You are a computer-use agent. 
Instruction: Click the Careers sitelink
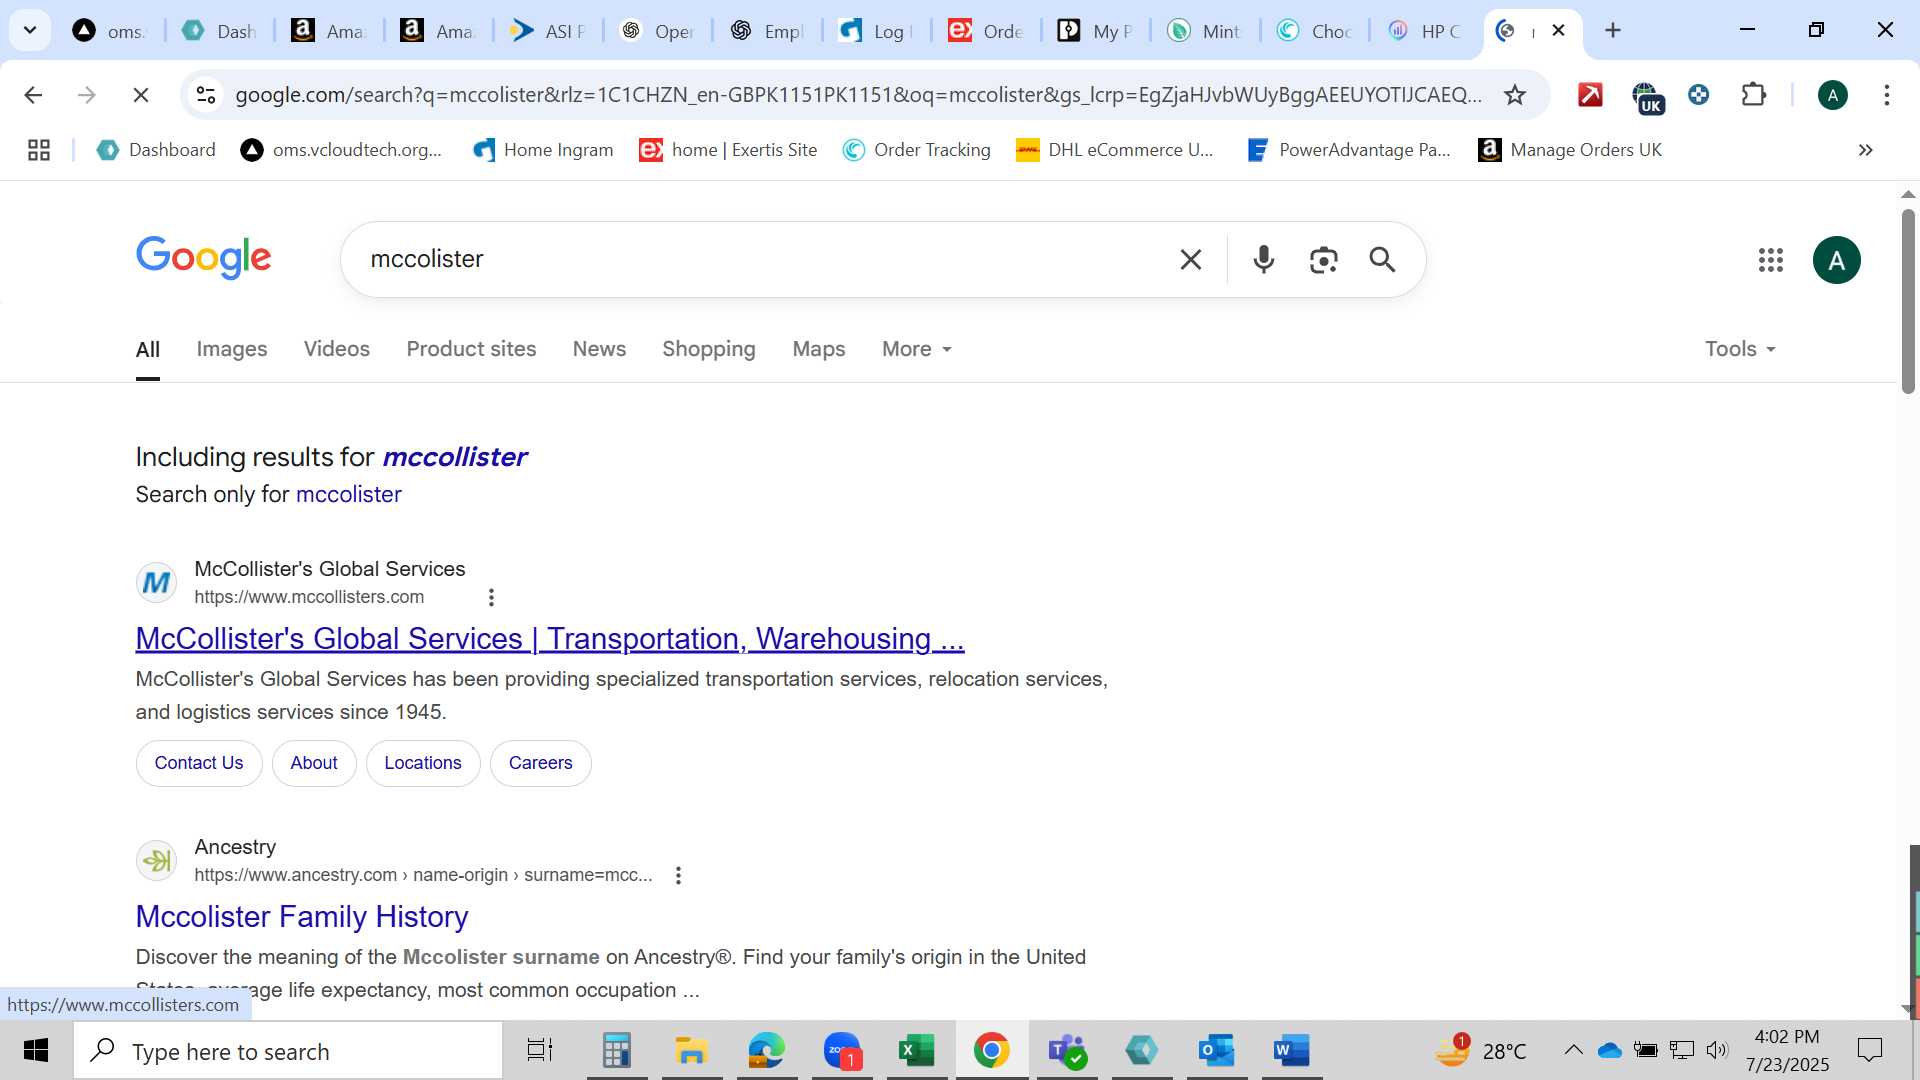pos(541,764)
